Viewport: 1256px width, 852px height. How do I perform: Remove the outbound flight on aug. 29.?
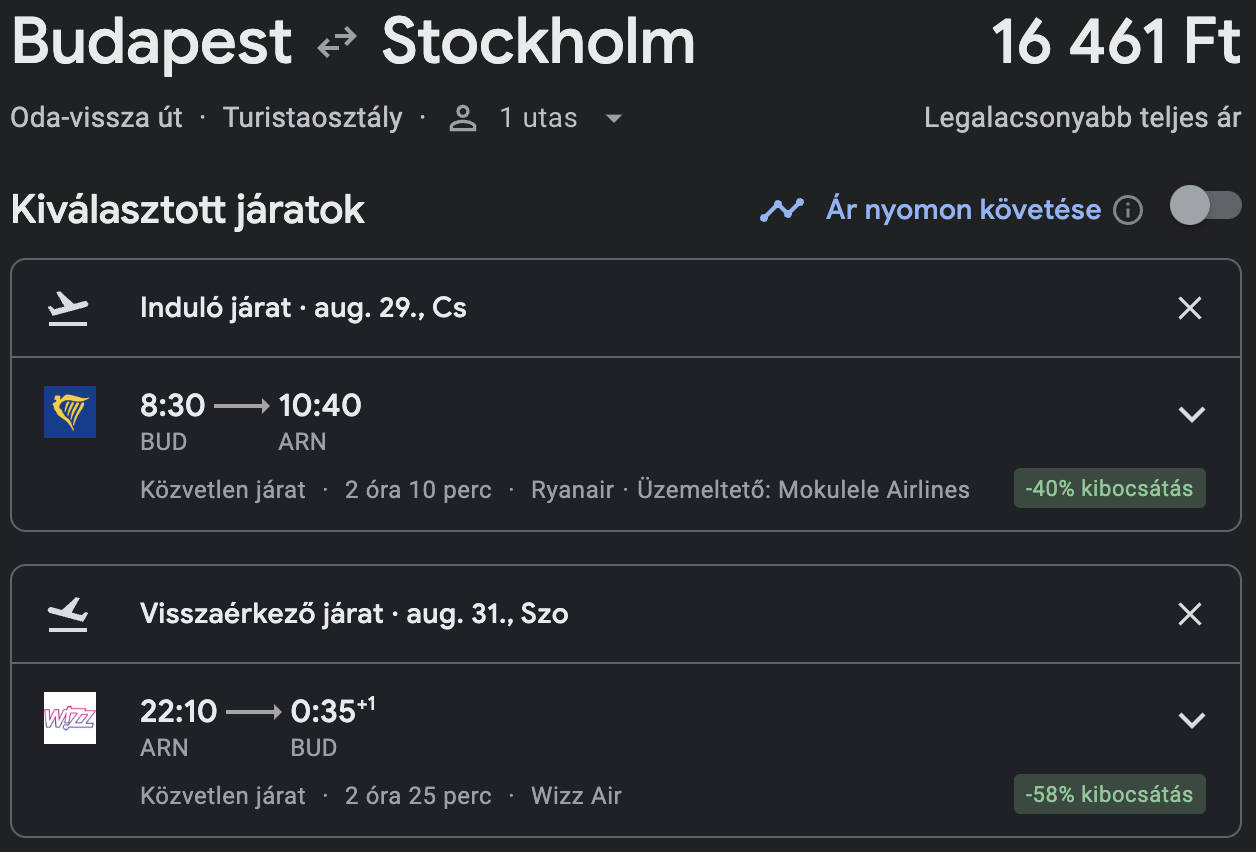[x=1189, y=309]
